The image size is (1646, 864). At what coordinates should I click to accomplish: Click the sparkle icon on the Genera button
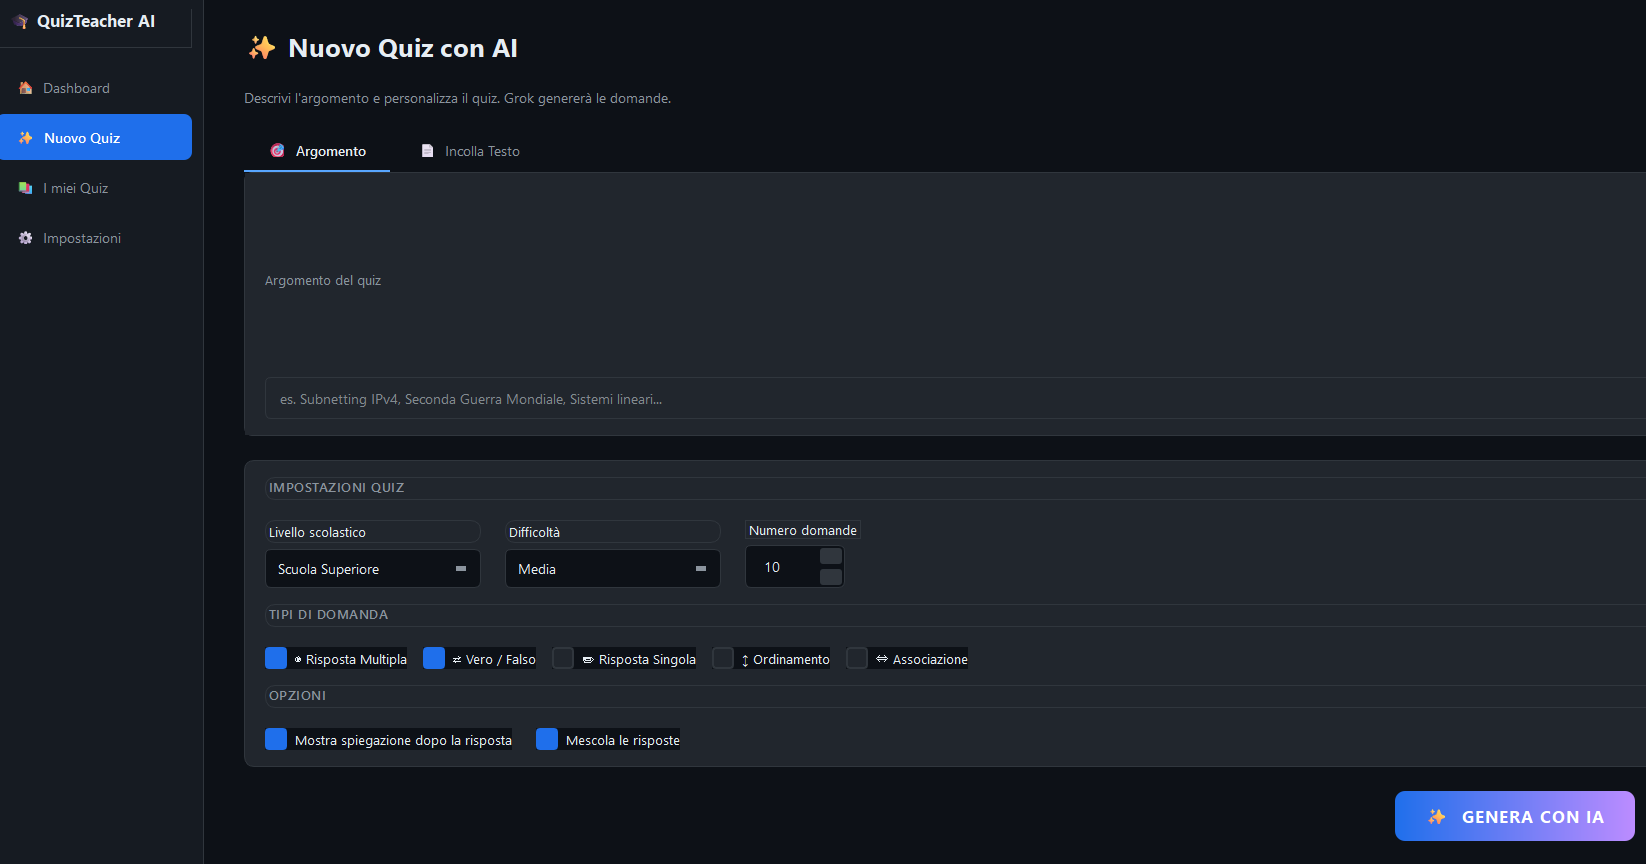pos(1437,817)
